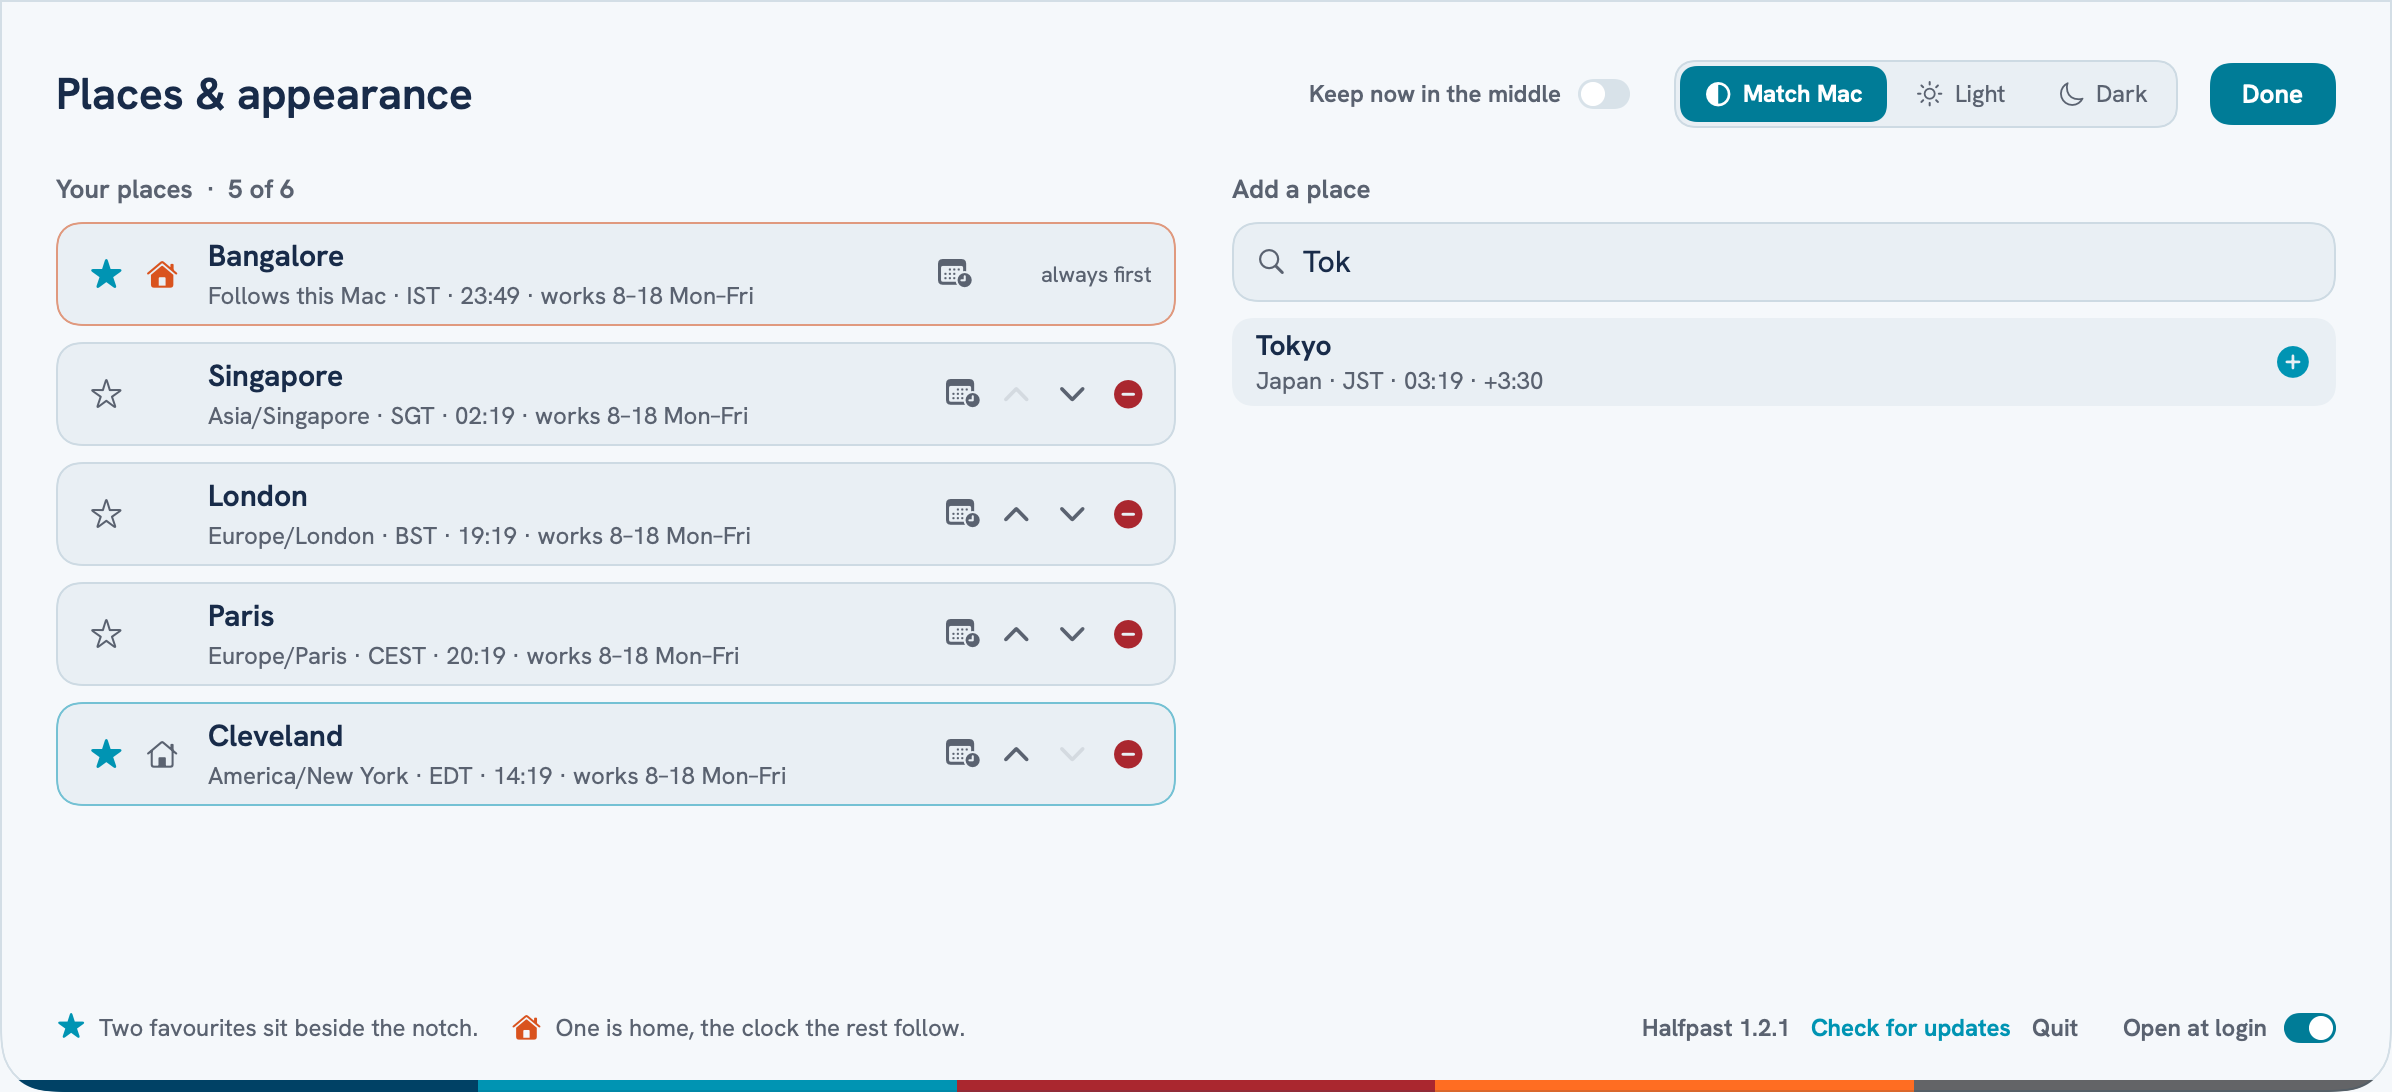The width and height of the screenshot is (2392, 1092).
Task: Click the Bangalore place name
Action: click(x=276, y=256)
